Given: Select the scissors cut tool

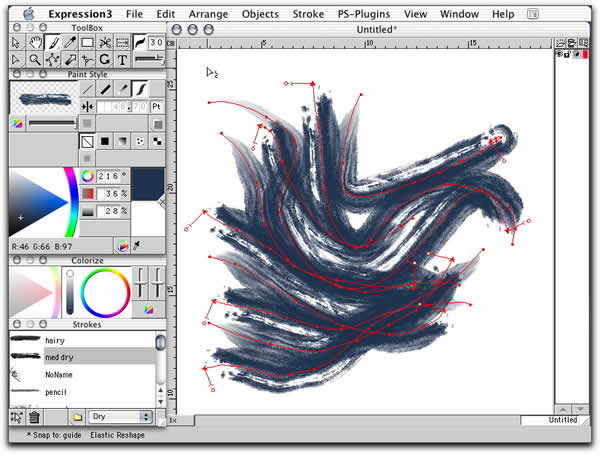Looking at the screenshot, I should click(104, 42).
